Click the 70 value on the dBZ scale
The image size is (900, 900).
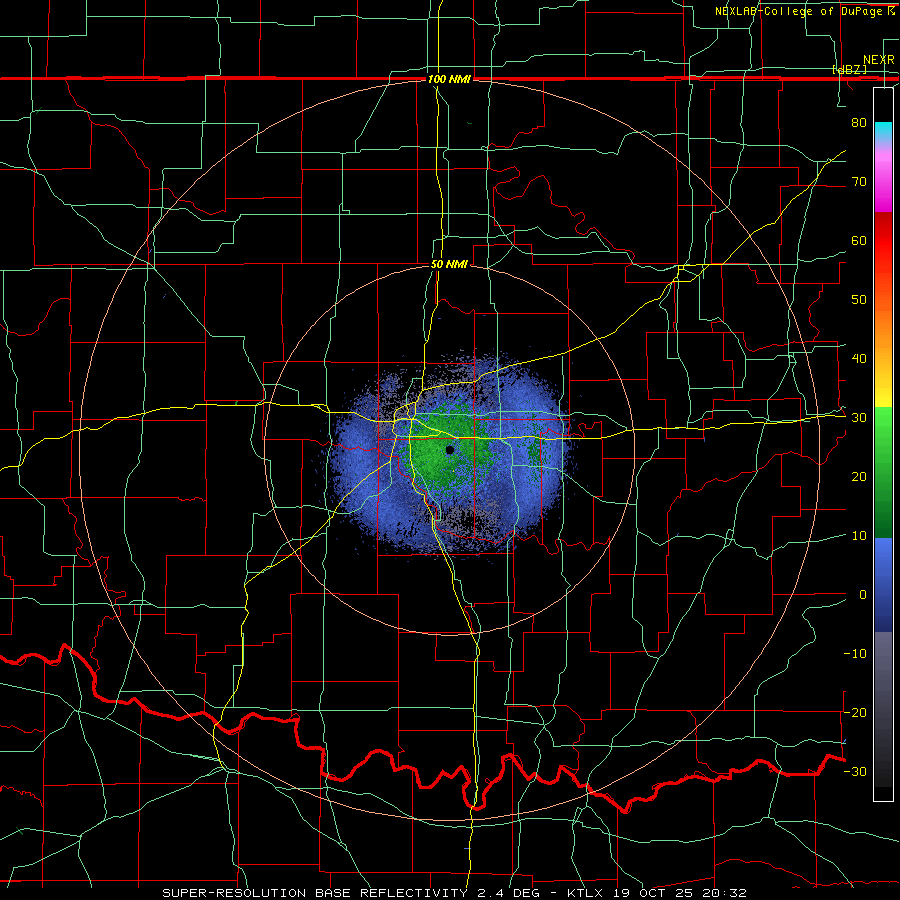point(859,181)
